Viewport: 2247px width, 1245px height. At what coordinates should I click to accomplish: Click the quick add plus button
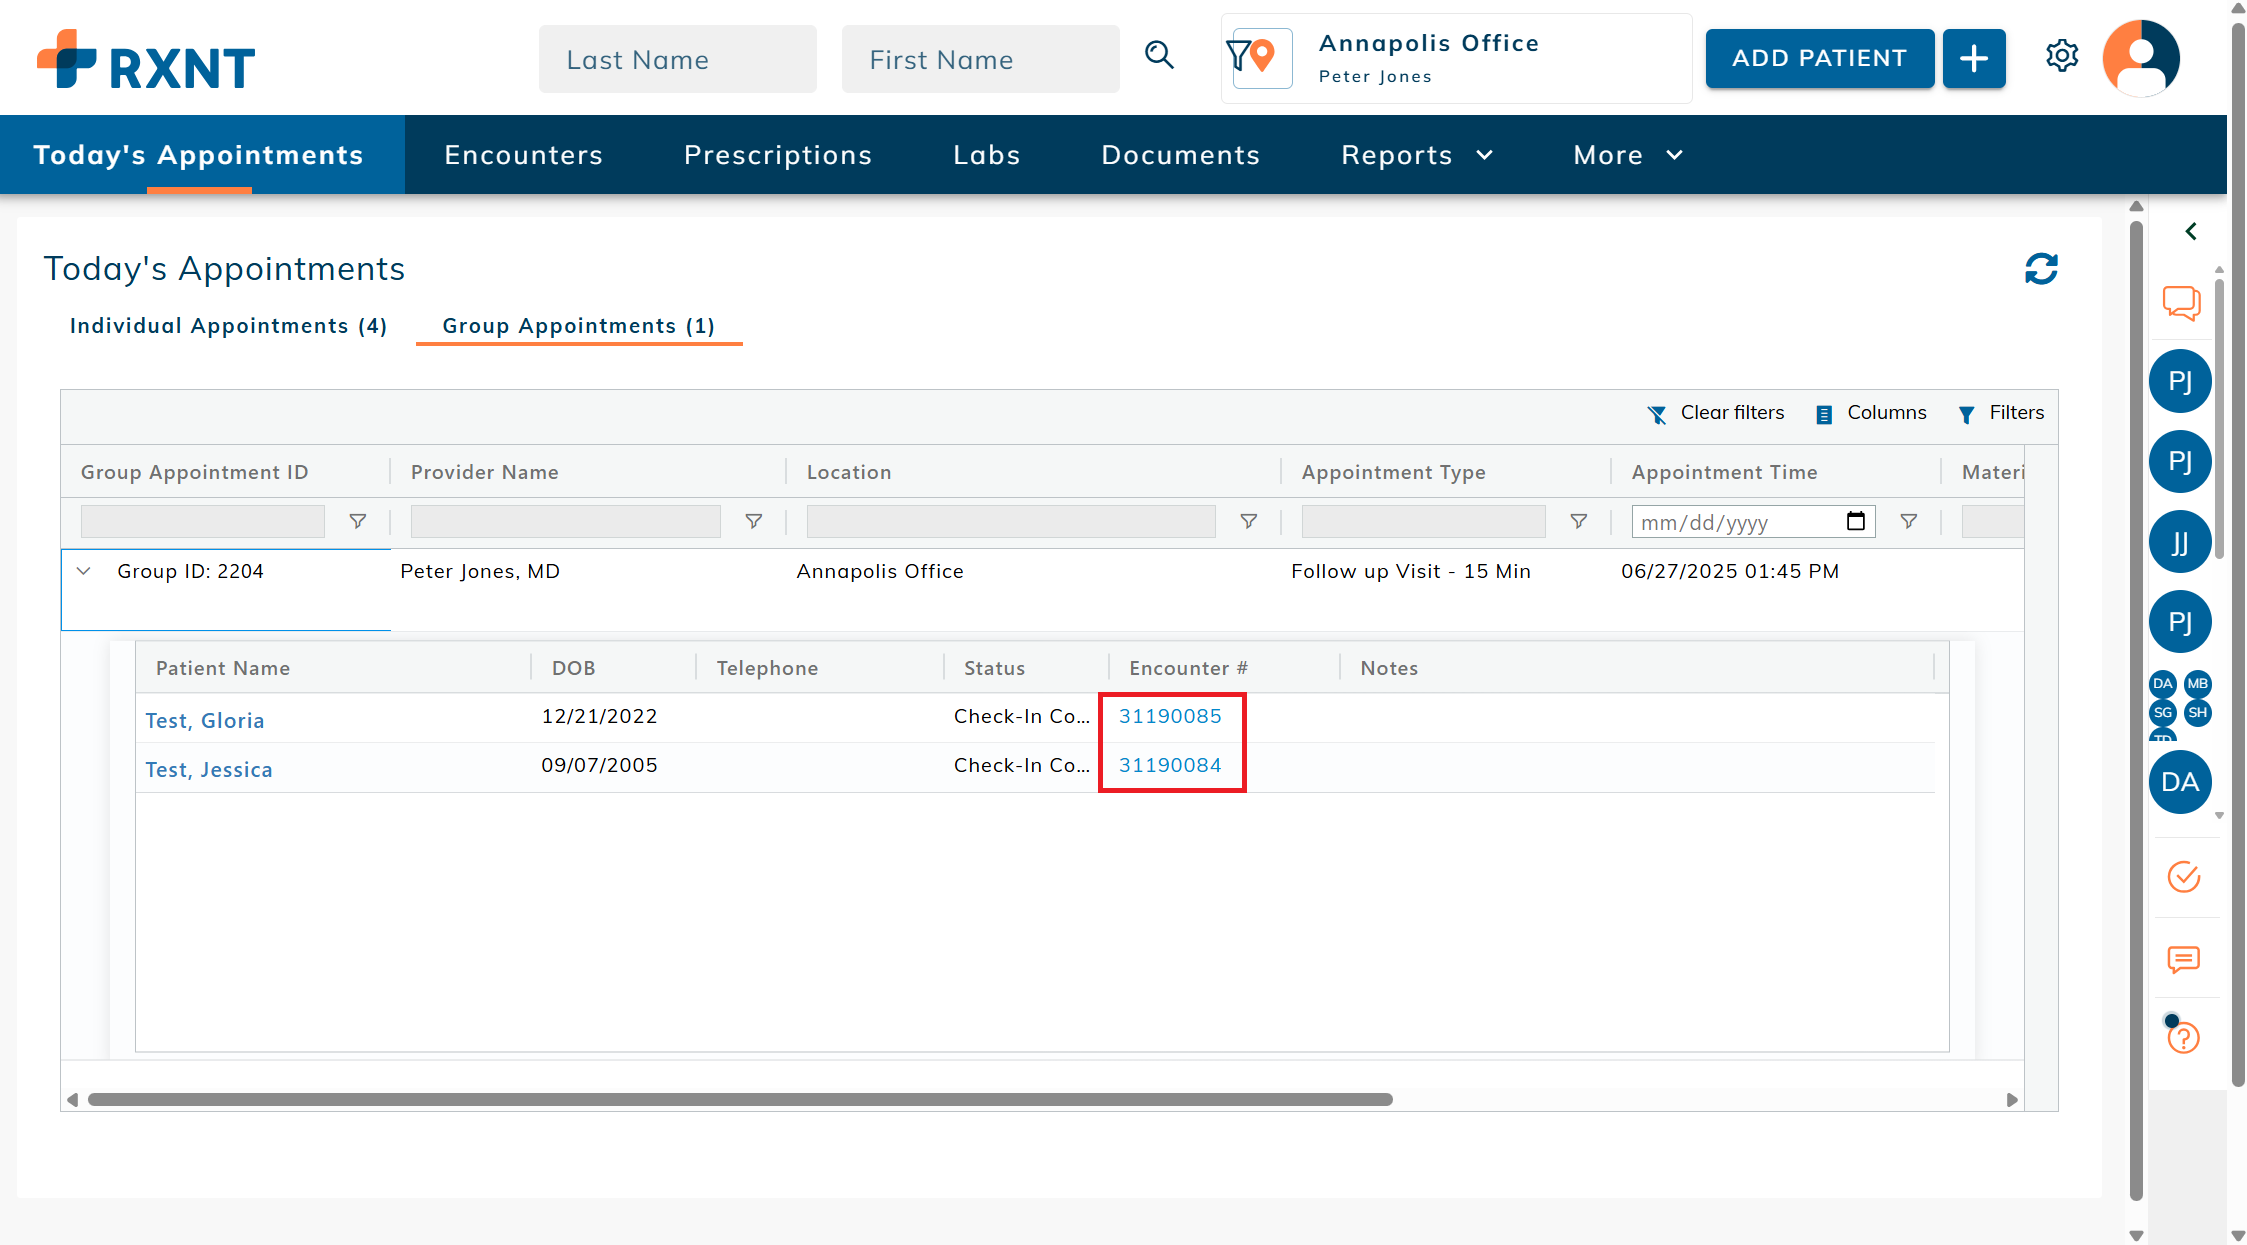(x=1973, y=59)
